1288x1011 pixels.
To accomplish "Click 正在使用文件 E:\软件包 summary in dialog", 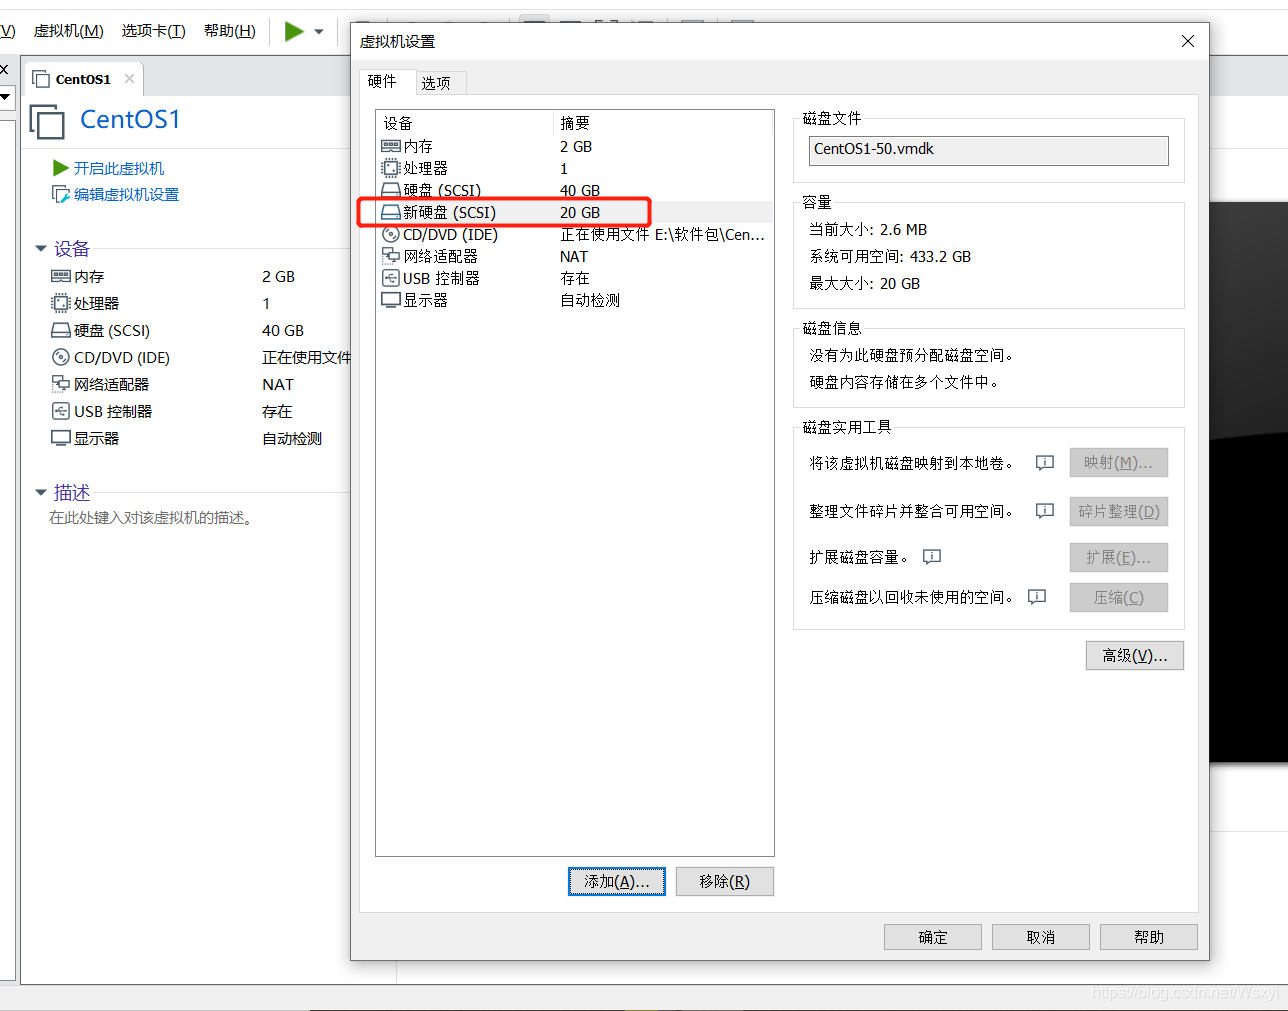I will click(662, 235).
